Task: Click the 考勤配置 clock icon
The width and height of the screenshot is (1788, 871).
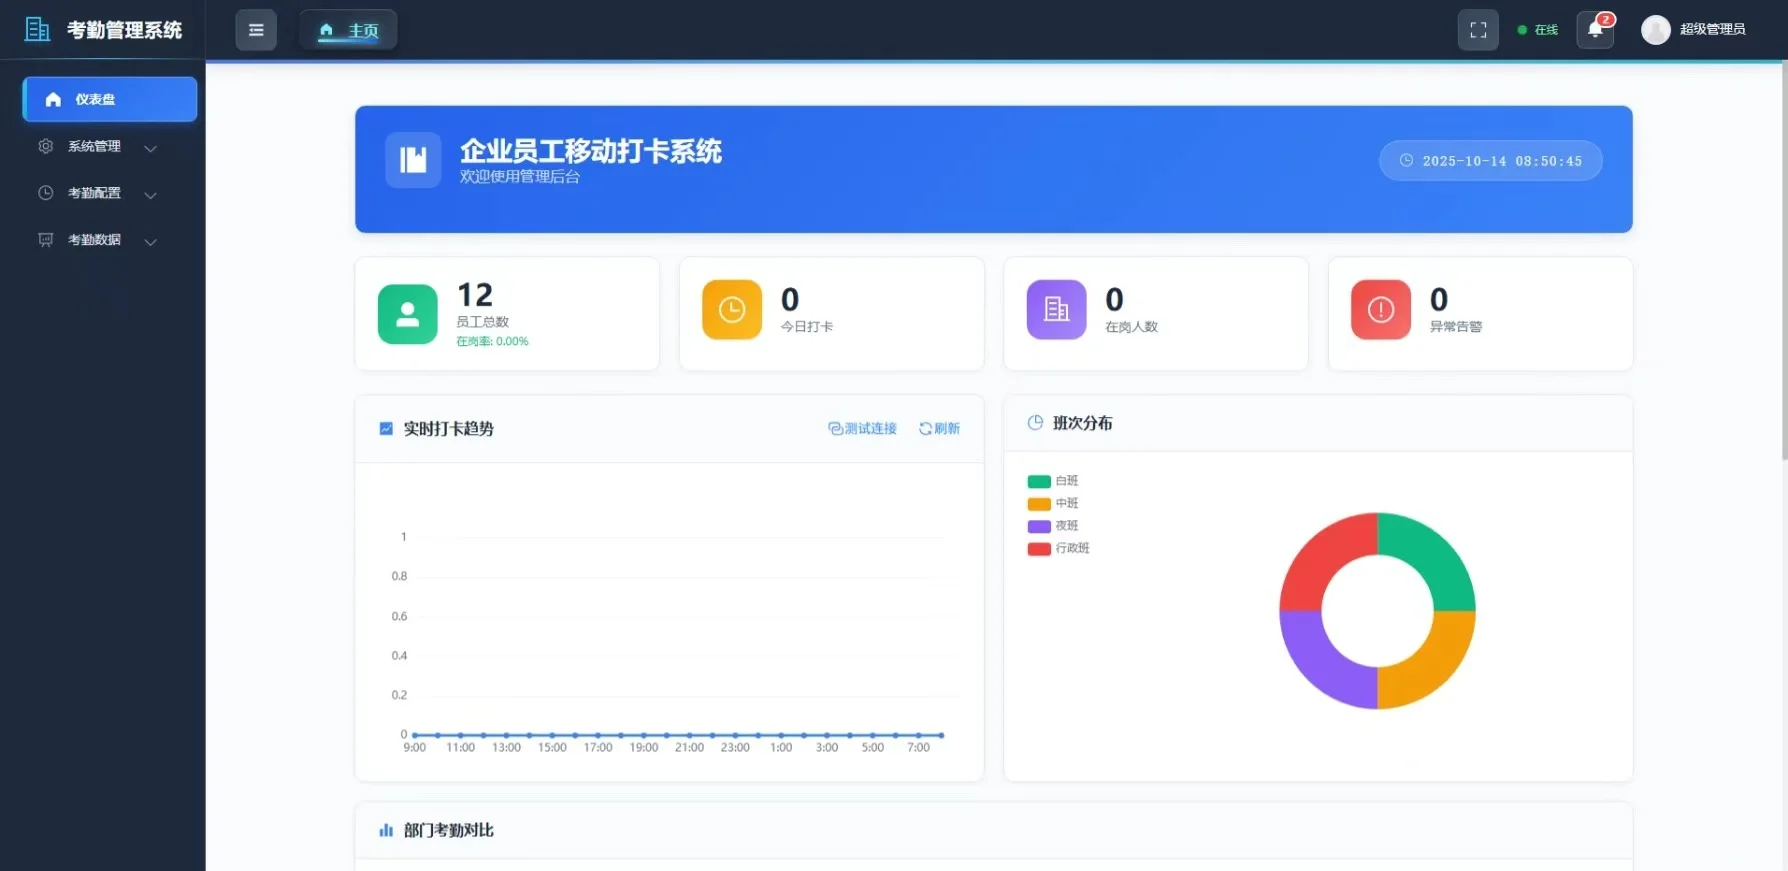Action: (46, 193)
